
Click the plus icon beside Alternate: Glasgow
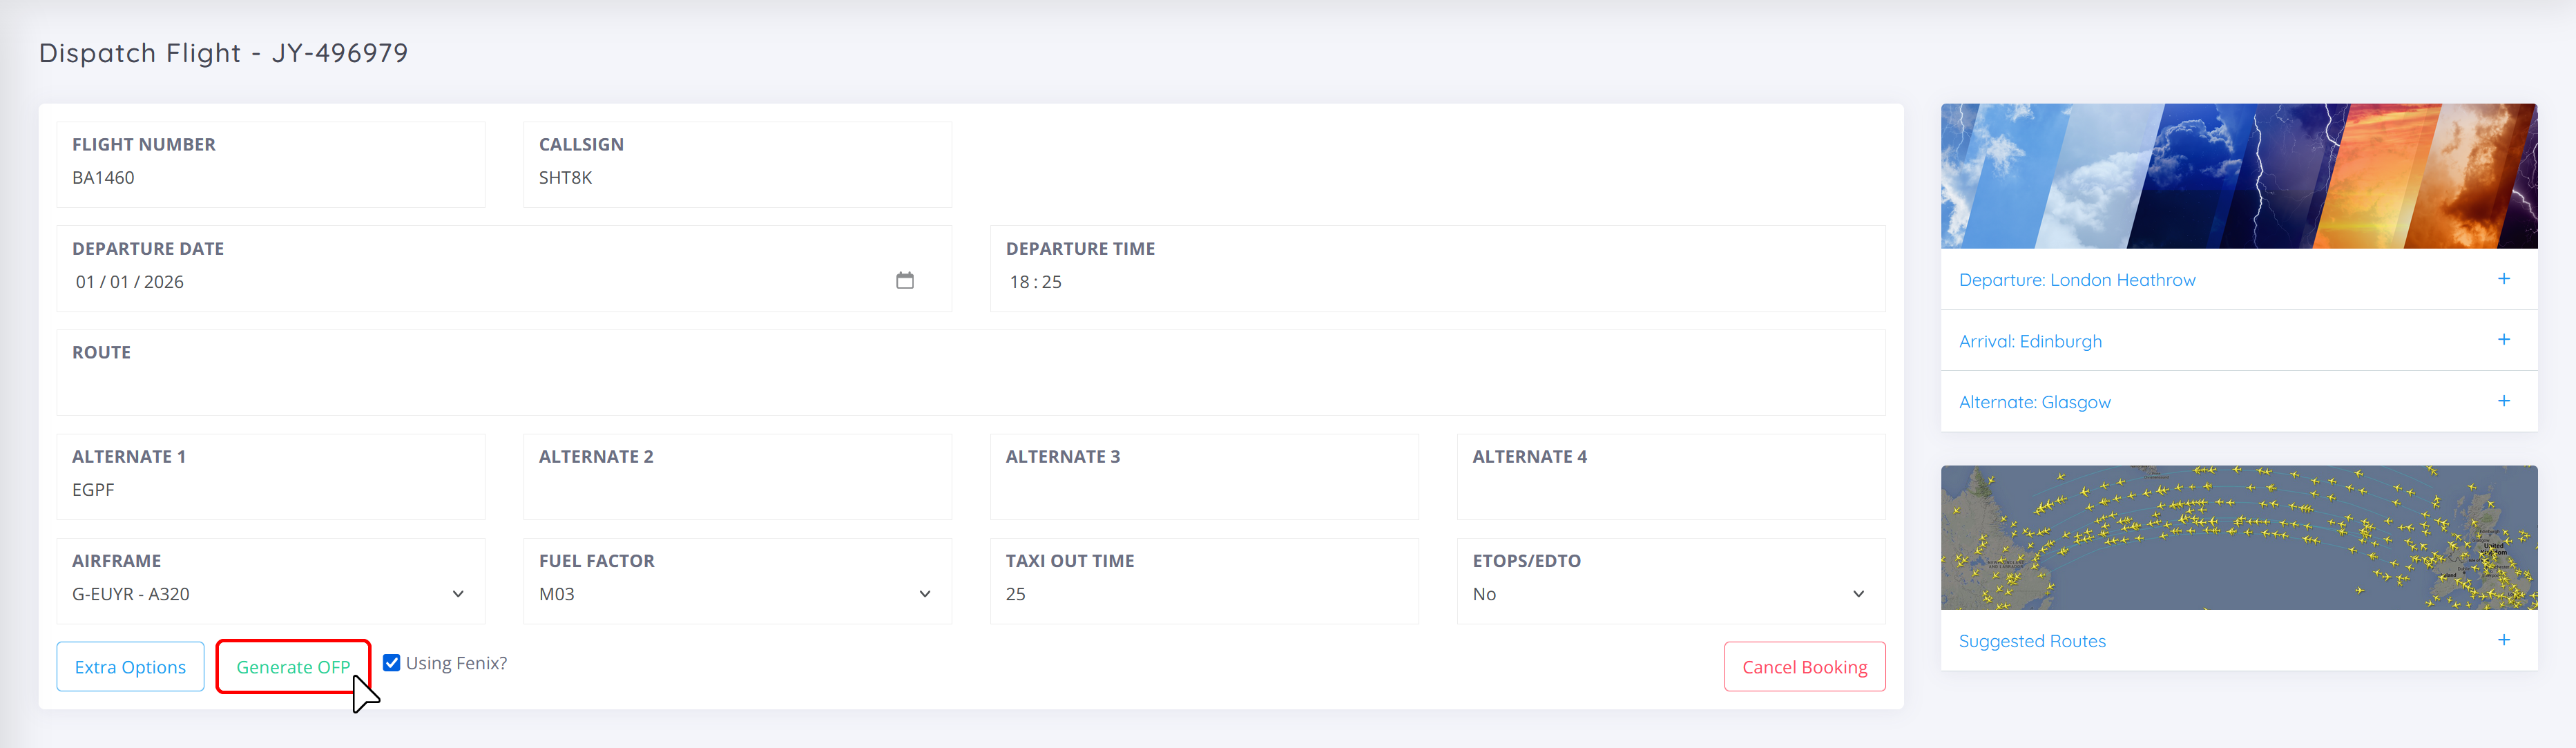tap(2503, 401)
